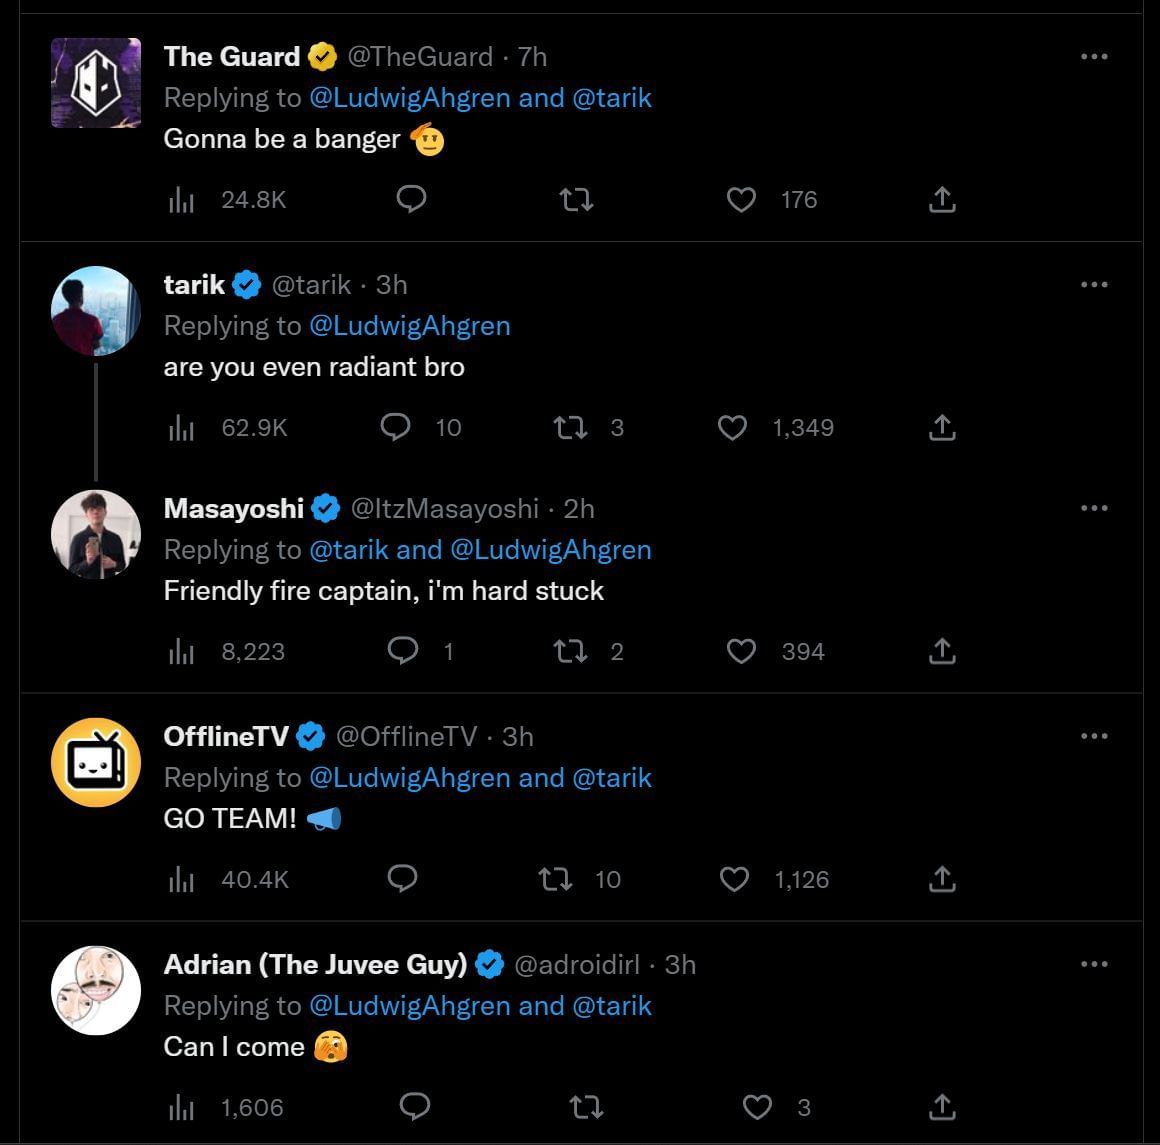Reply to Adrian's "Can I come" tweet
This screenshot has height=1145, width=1160.
(414, 1106)
